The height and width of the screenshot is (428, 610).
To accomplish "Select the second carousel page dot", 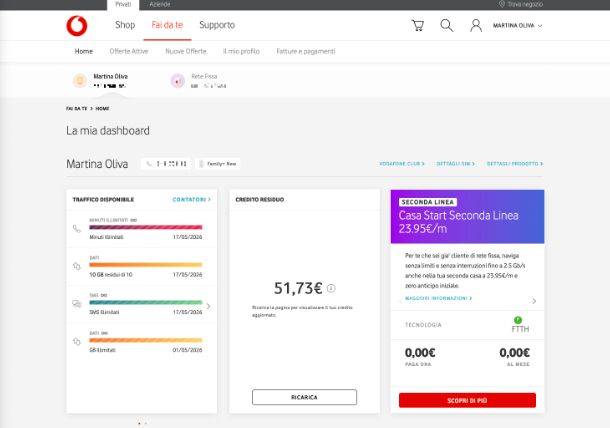I will (x=145, y=423).
